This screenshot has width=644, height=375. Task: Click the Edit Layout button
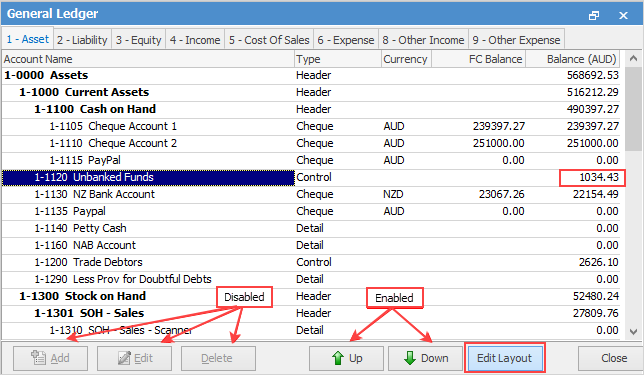(504, 358)
